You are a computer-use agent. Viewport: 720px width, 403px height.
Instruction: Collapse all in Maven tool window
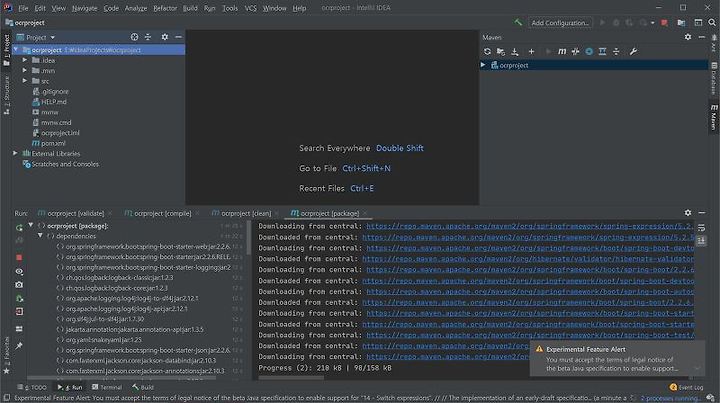pos(616,51)
